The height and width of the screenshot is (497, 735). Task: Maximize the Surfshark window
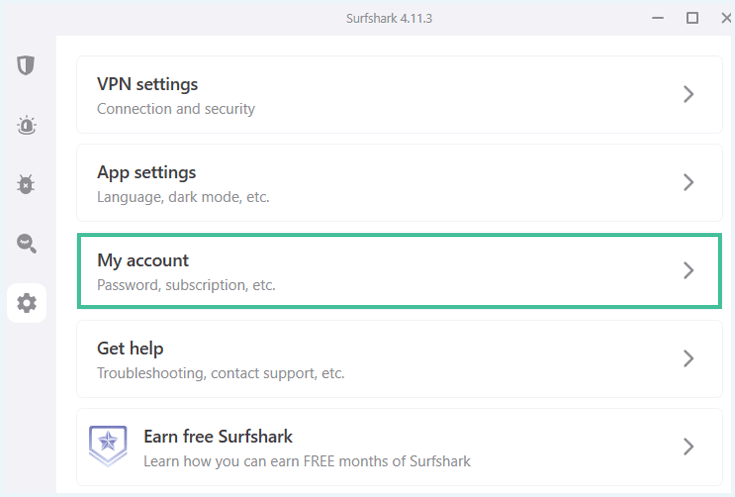click(692, 18)
